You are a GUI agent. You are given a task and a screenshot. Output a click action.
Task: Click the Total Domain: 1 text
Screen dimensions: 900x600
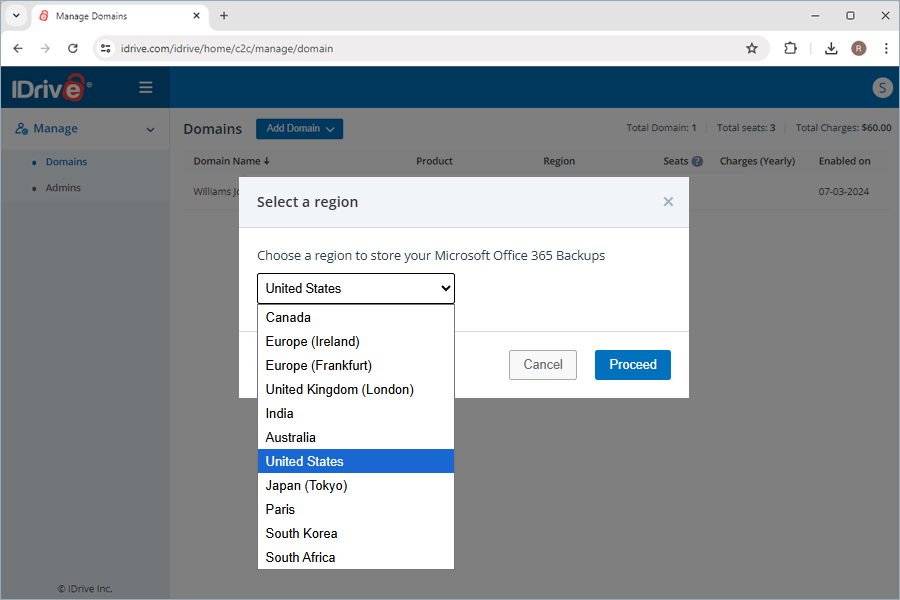click(661, 127)
